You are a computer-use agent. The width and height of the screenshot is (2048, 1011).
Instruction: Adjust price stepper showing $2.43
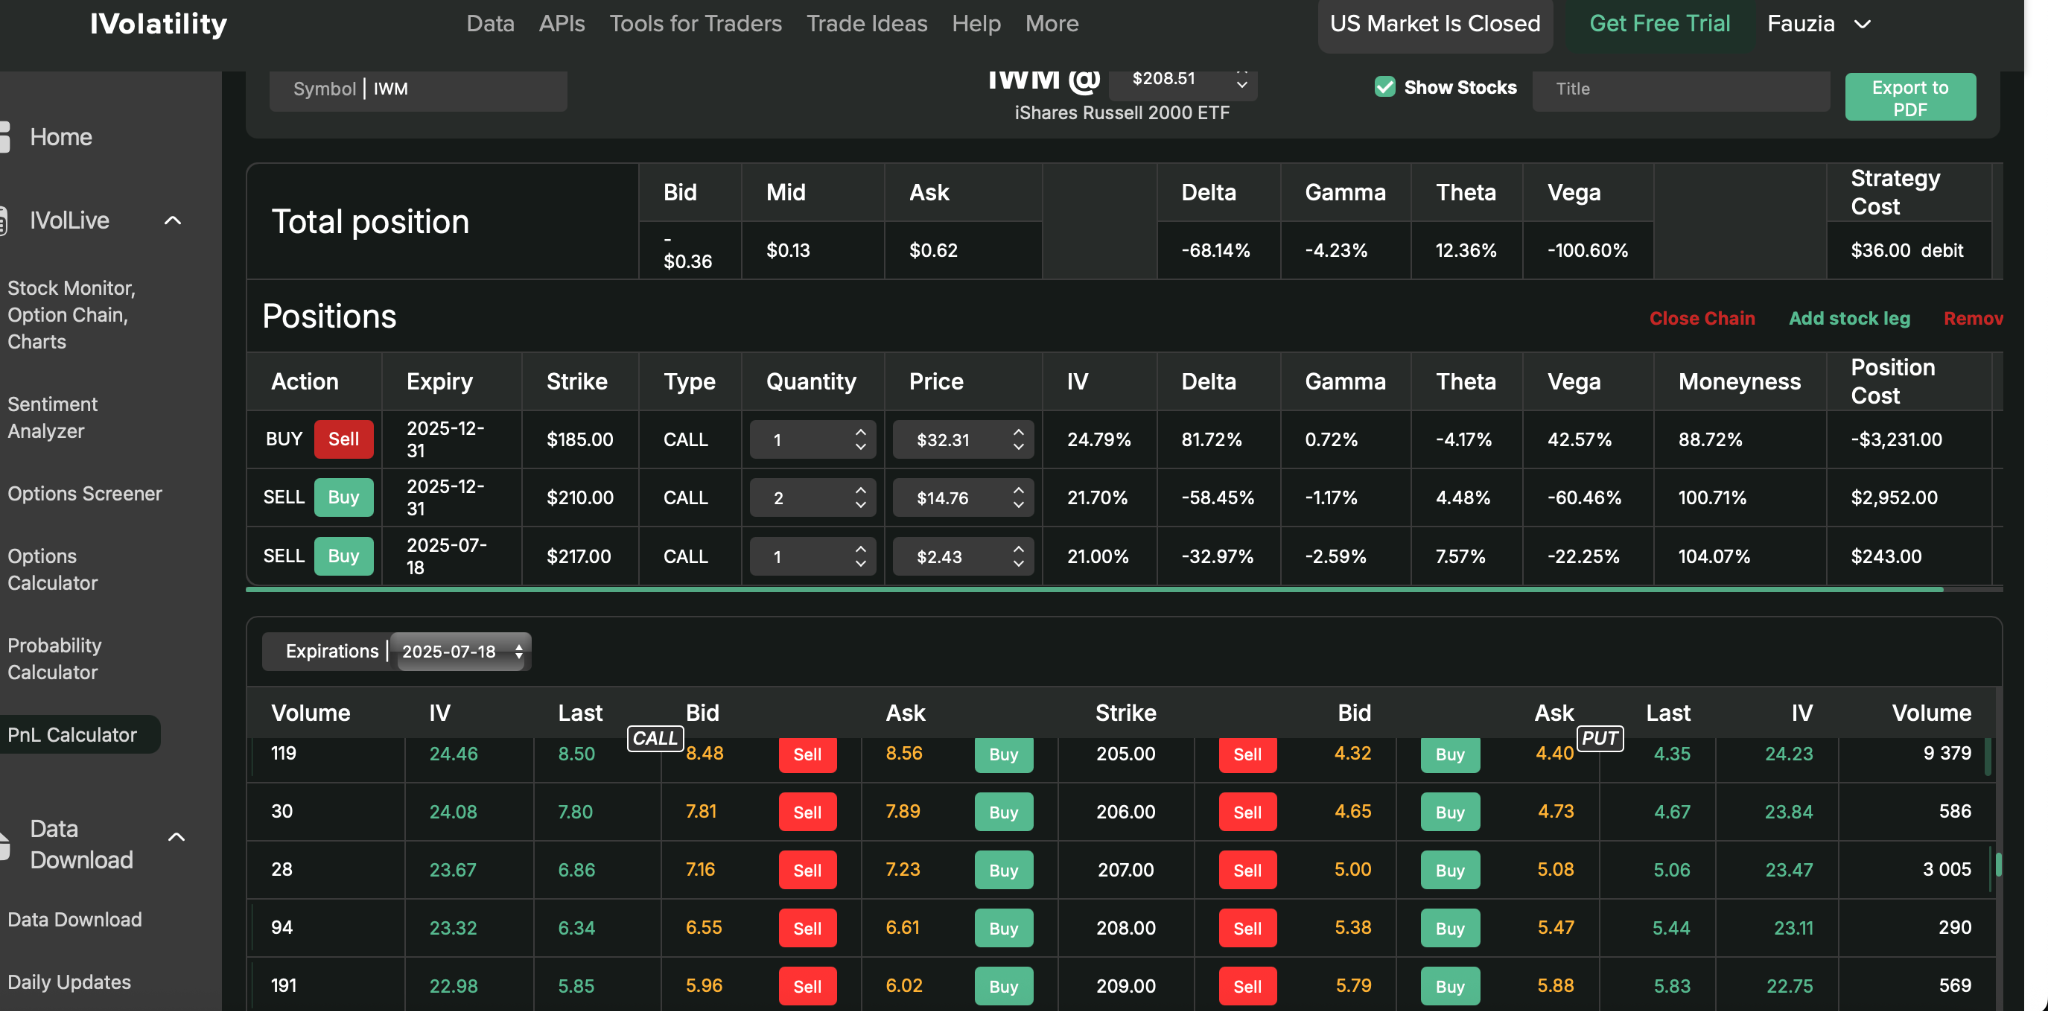tap(1018, 556)
